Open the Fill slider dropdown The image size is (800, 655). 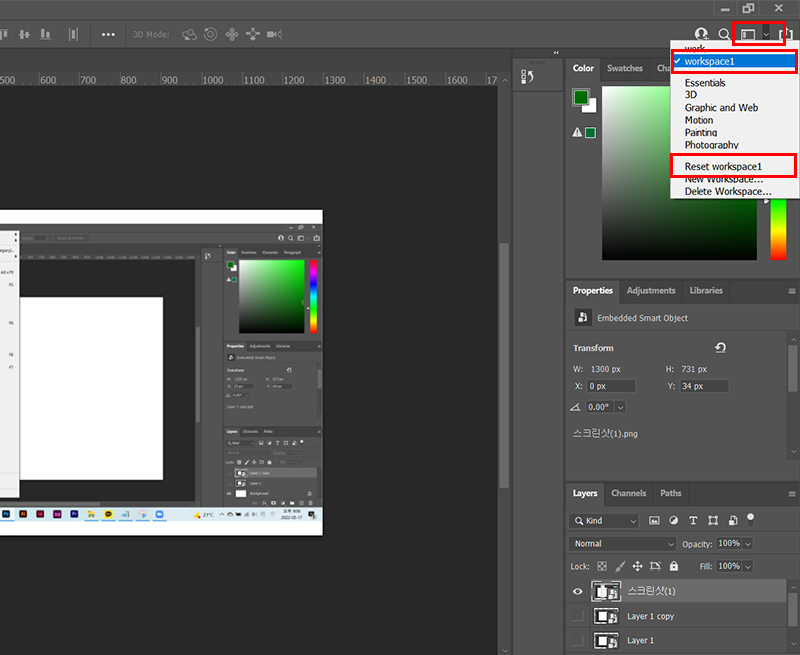pyautogui.click(x=747, y=566)
